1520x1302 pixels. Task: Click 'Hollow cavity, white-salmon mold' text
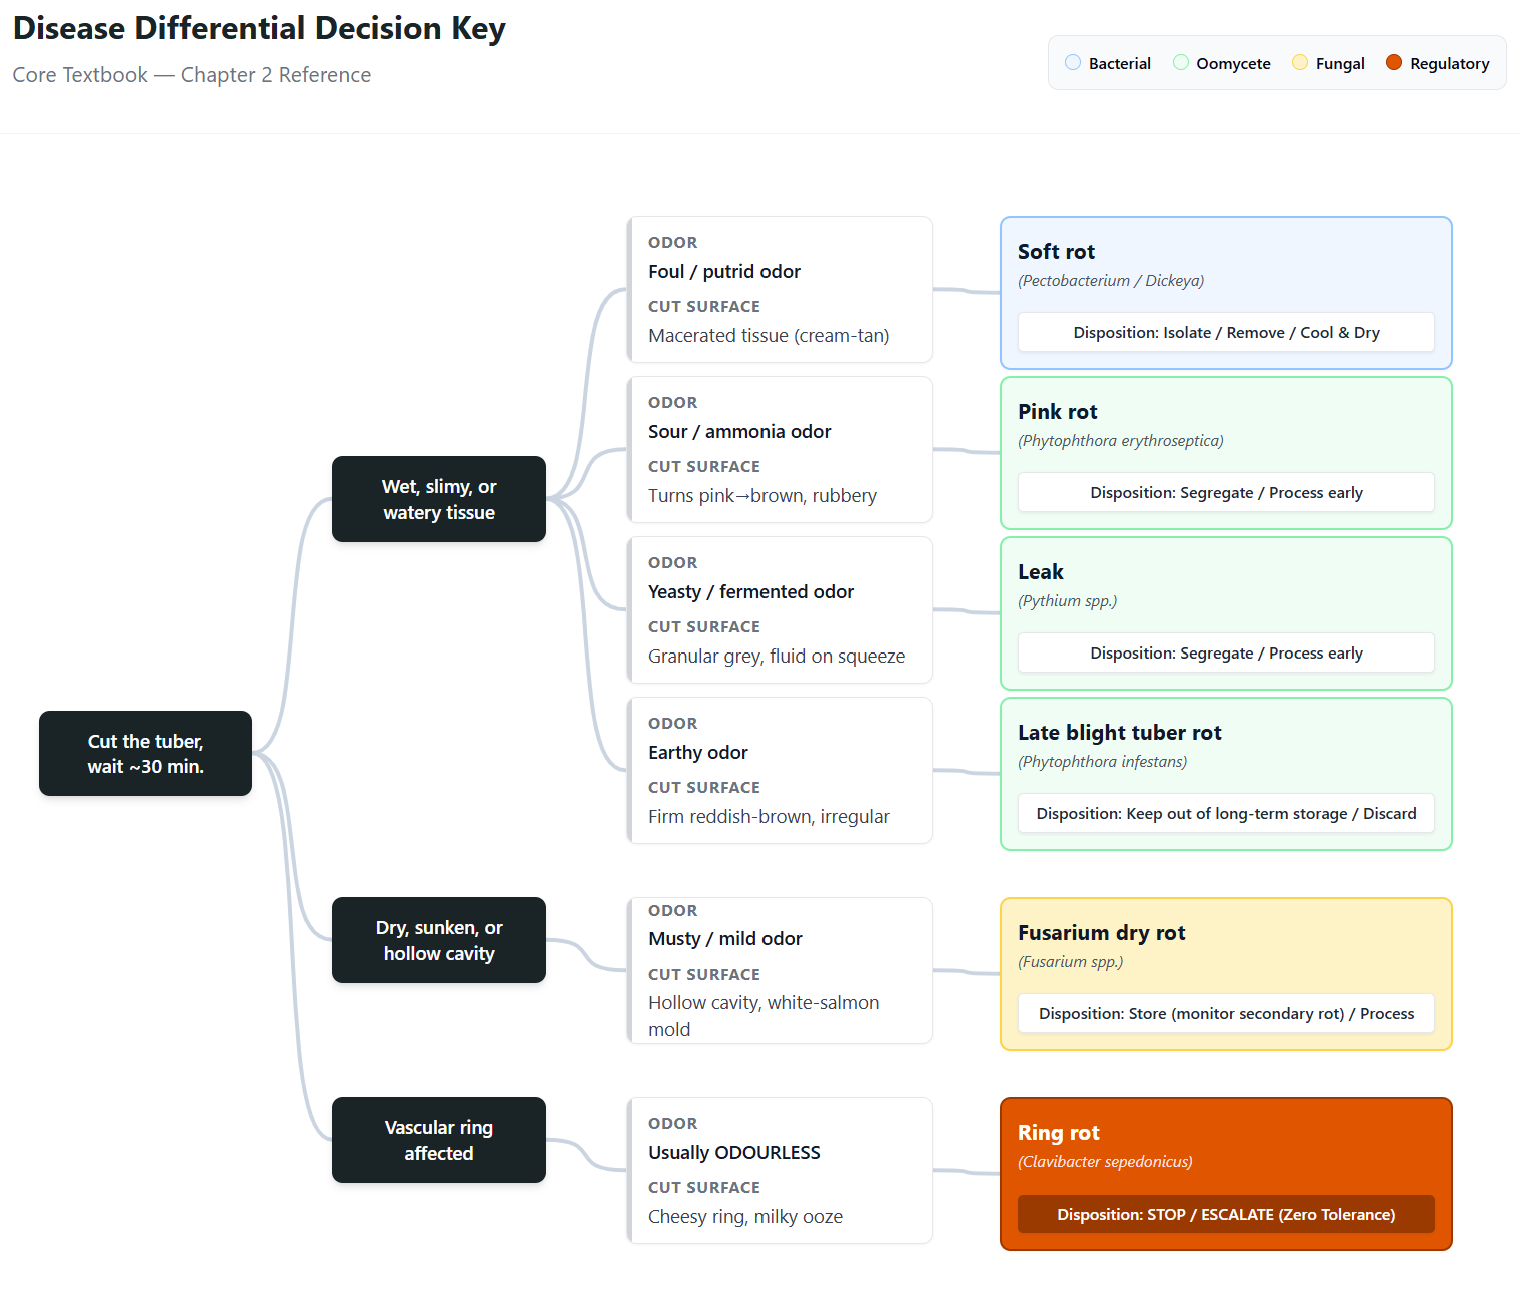tap(764, 1016)
